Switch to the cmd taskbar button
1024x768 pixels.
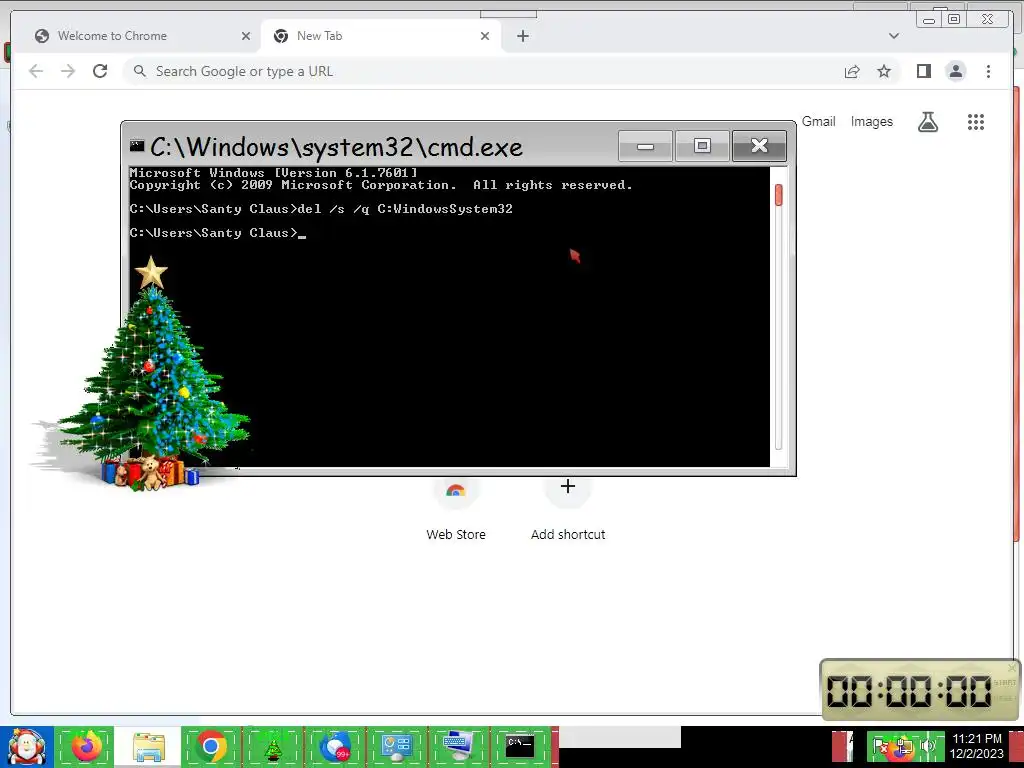point(520,746)
